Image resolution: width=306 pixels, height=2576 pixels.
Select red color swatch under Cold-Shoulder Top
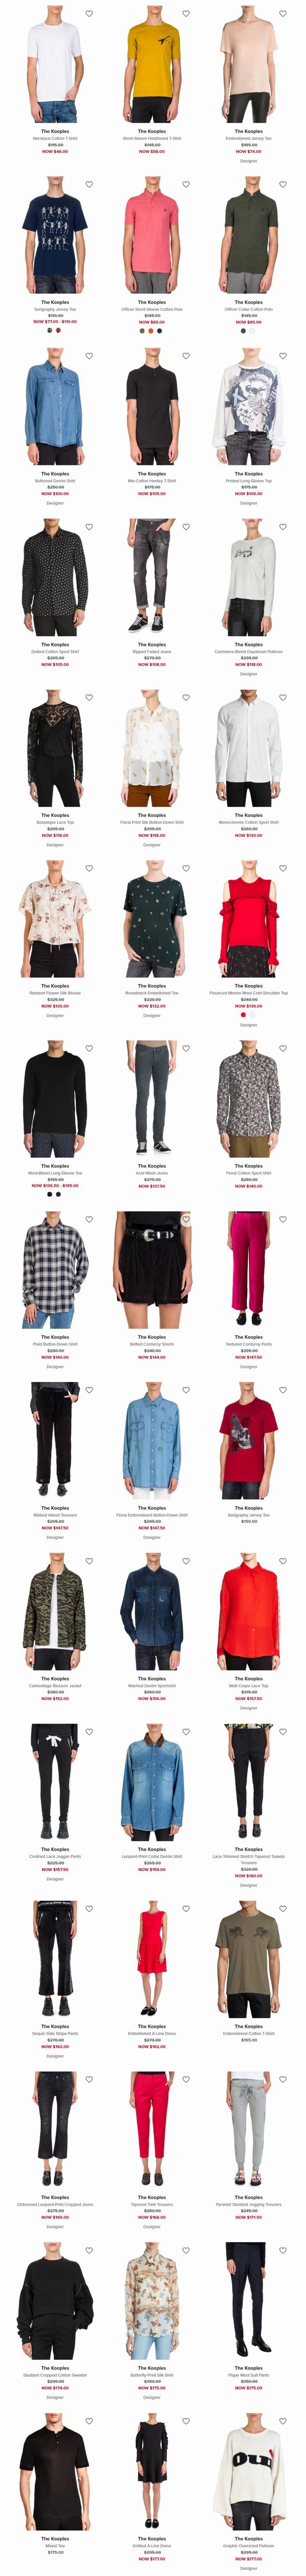[243, 1015]
